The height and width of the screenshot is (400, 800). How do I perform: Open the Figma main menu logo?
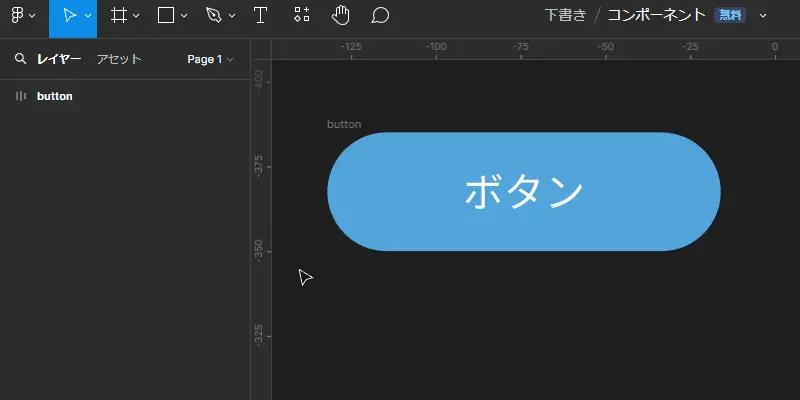click(17, 15)
